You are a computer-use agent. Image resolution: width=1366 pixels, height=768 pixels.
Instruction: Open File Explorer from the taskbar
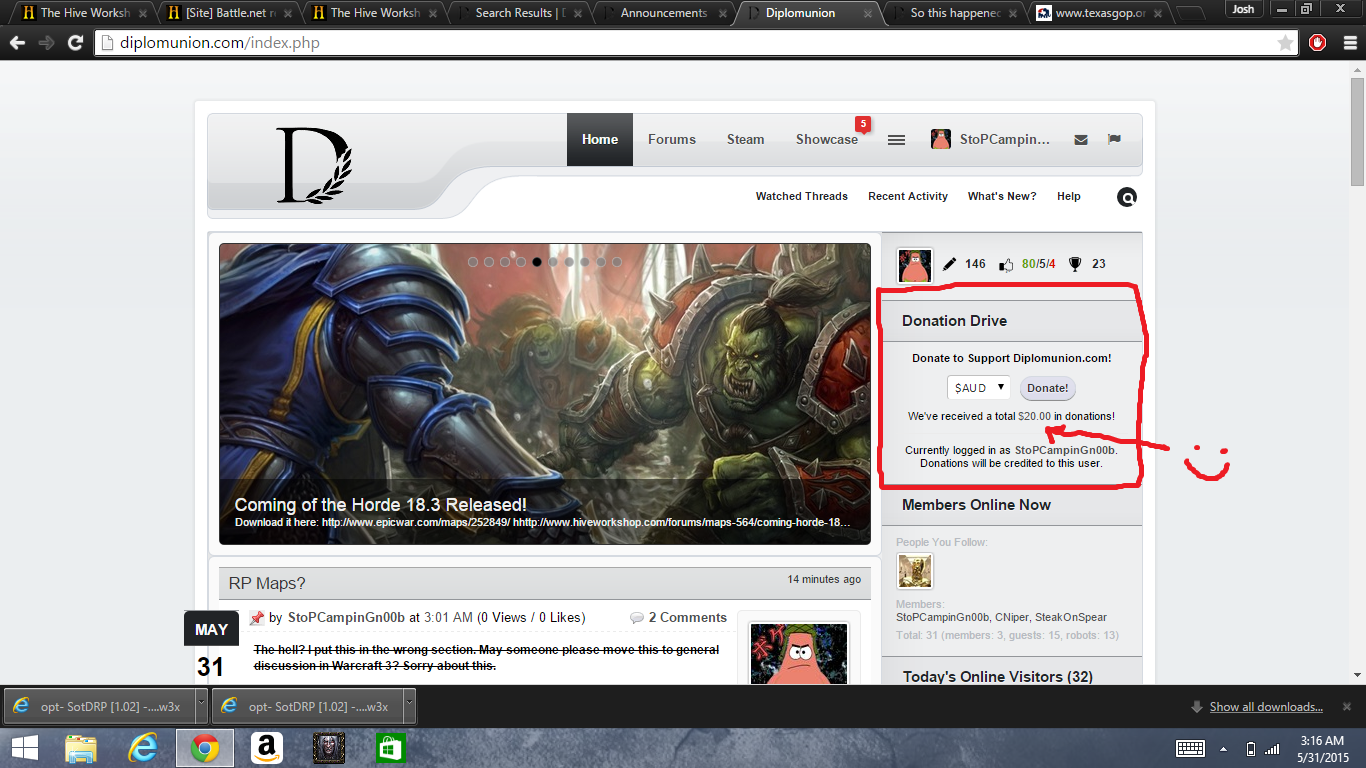tap(81, 748)
